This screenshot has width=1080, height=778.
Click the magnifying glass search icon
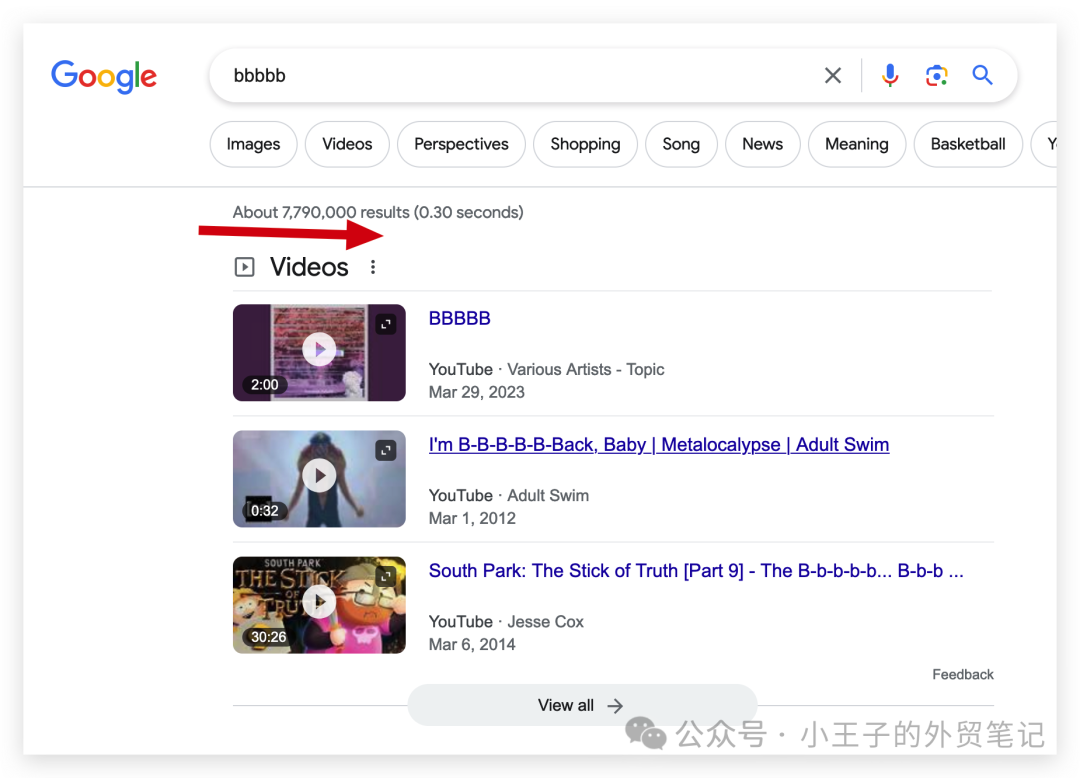[x=982, y=75]
